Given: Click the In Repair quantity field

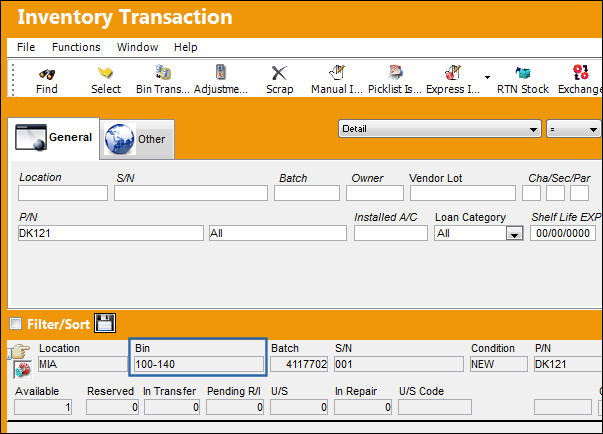Looking at the screenshot, I should [x=363, y=407].
